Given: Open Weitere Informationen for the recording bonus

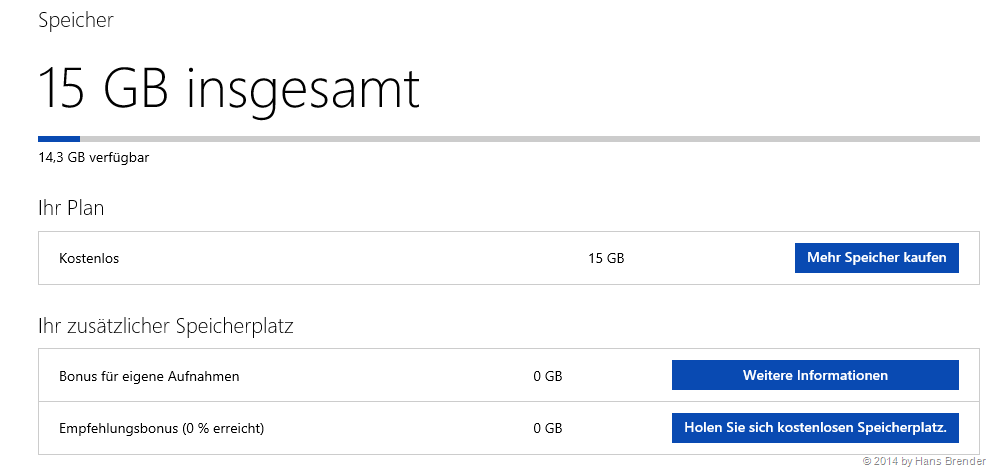Looking at the screenshot, I should pyautogui.click(x=814, y=376).
